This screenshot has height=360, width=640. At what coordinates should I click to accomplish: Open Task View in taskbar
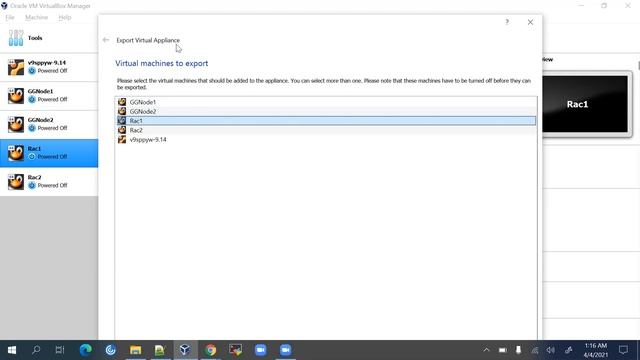point(60,350)
